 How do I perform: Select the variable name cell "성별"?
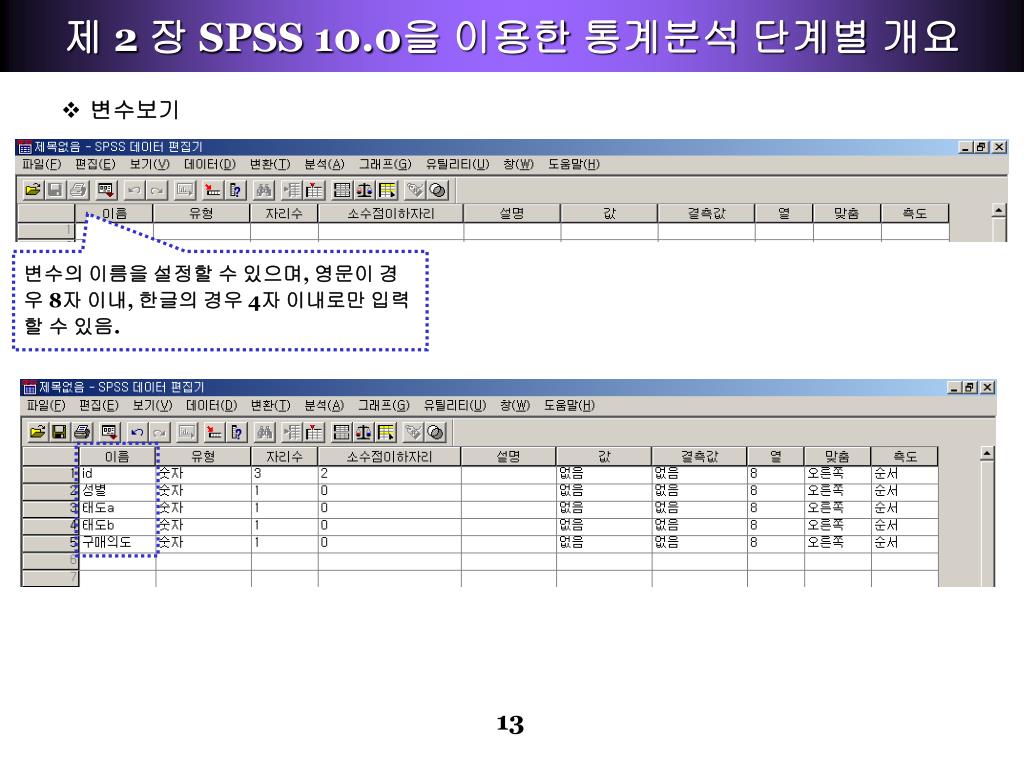pos(117,490)
